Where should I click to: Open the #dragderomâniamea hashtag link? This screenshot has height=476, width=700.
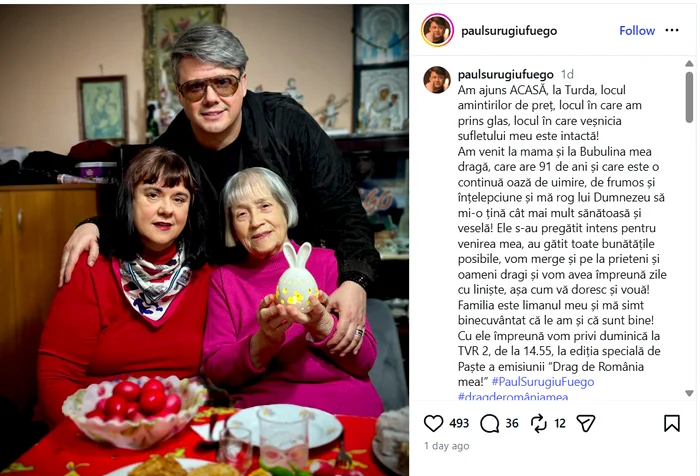[x=513, y=396]
